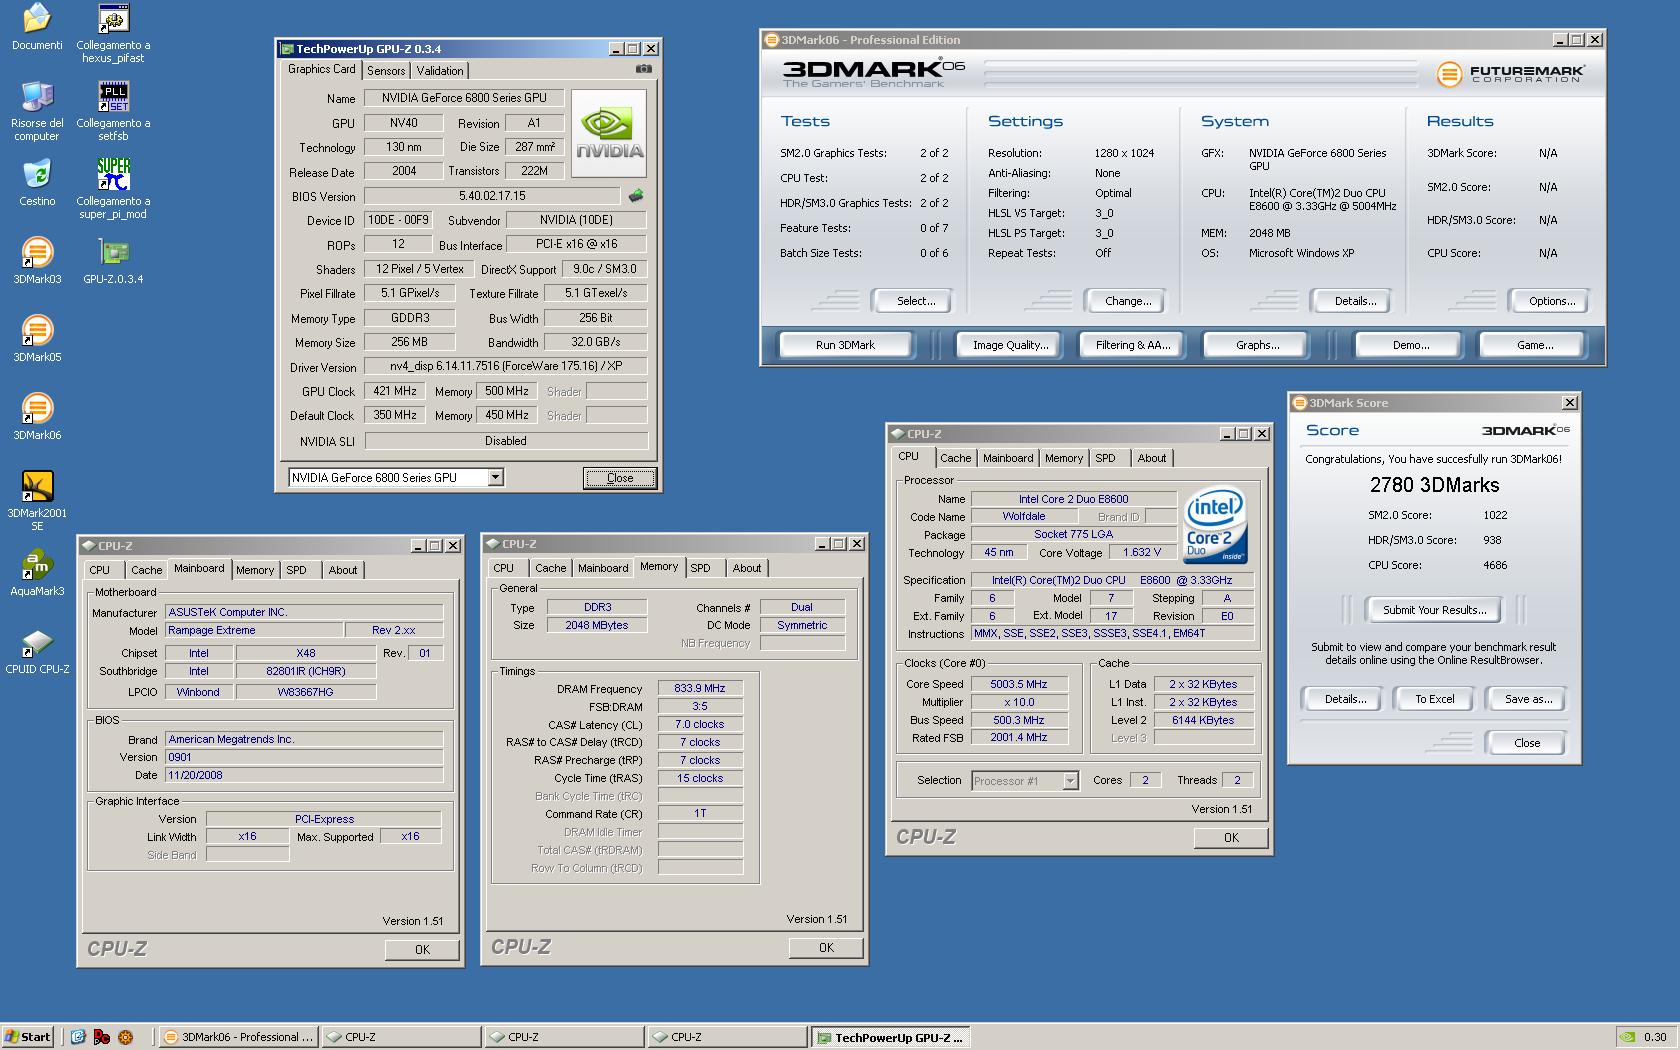The height and width of the screenshot is (1050, 1680).
Task: Switch to the Sensors tab in GPU-Z
Action: [386, 71]
